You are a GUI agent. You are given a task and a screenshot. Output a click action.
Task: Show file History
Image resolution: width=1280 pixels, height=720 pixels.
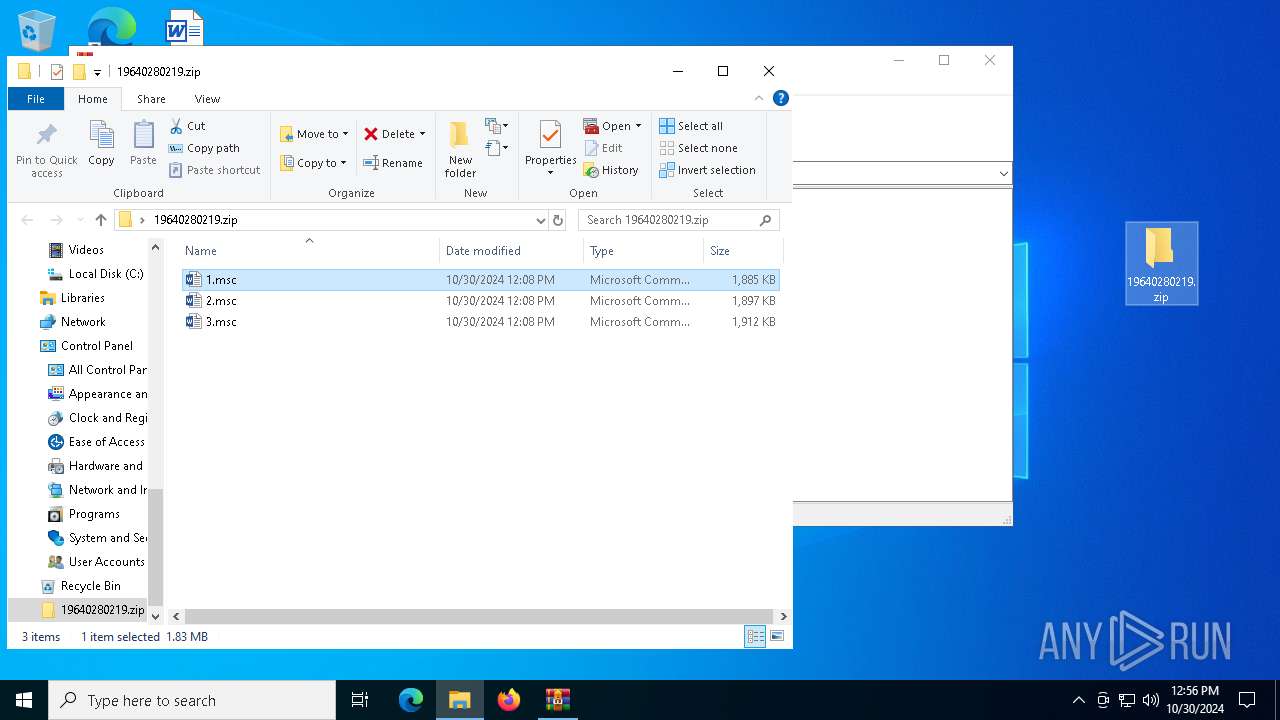(x=611, y=170)
